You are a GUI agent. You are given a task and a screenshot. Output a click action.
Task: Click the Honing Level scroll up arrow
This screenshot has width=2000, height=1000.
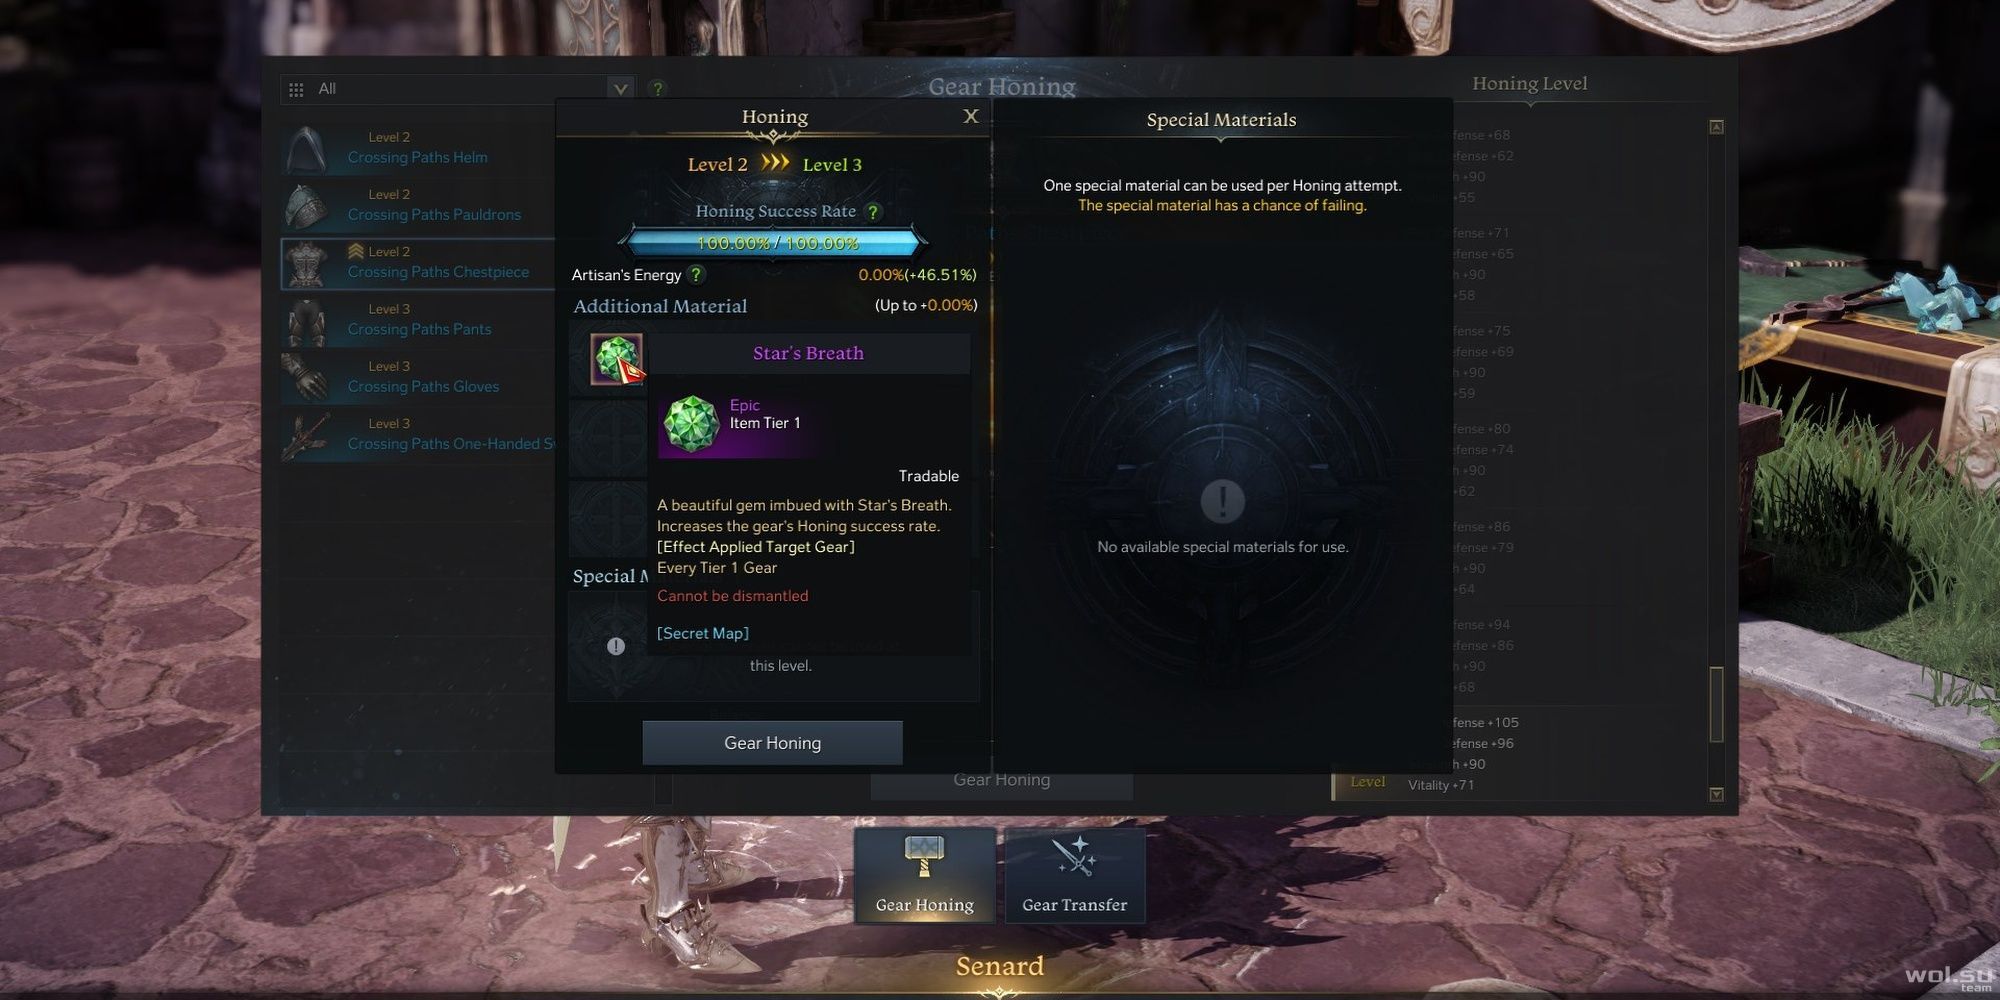click(1716, 127)
